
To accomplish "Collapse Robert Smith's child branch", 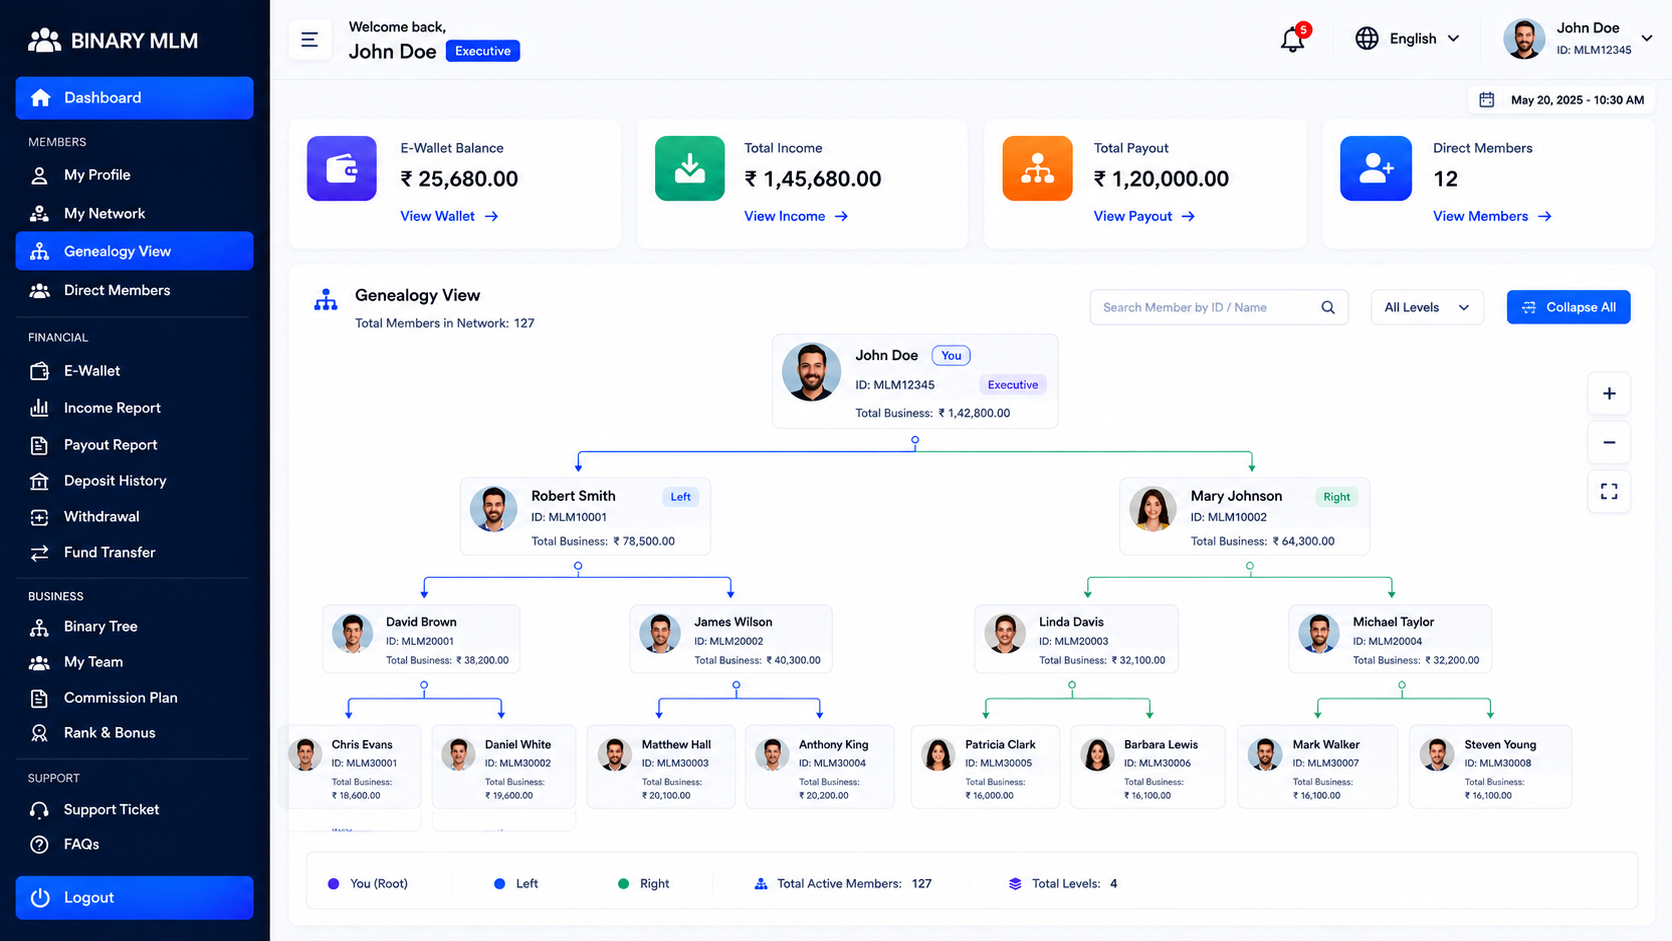I will [578, 566].
